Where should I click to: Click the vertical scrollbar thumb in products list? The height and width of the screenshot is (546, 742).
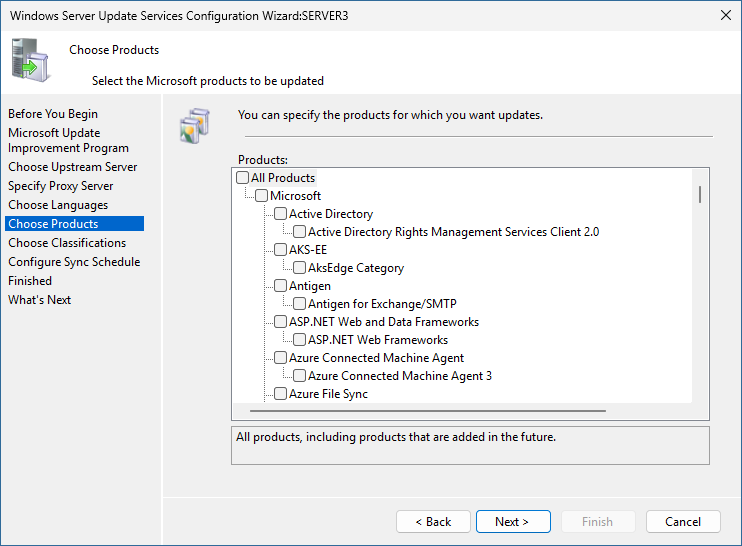[700, 194]
